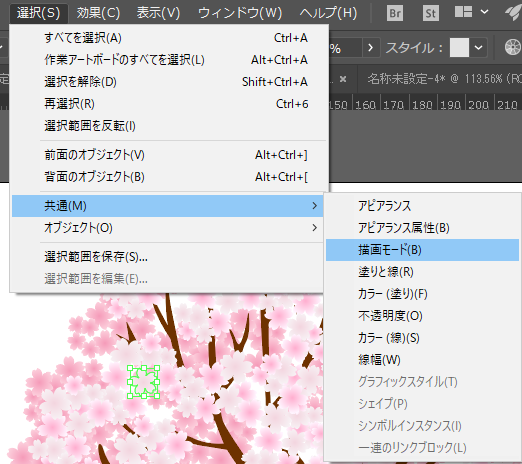The width and height of the screenshot is (522, 464).
Task: Open the 選択(S) menu
Action: click(39, 13)
